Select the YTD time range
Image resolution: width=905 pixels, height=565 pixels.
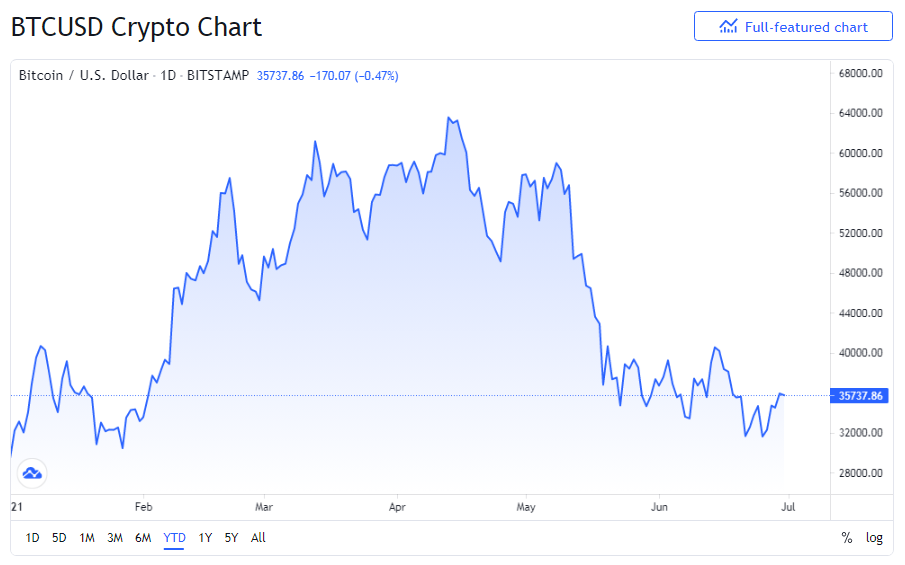174,538
